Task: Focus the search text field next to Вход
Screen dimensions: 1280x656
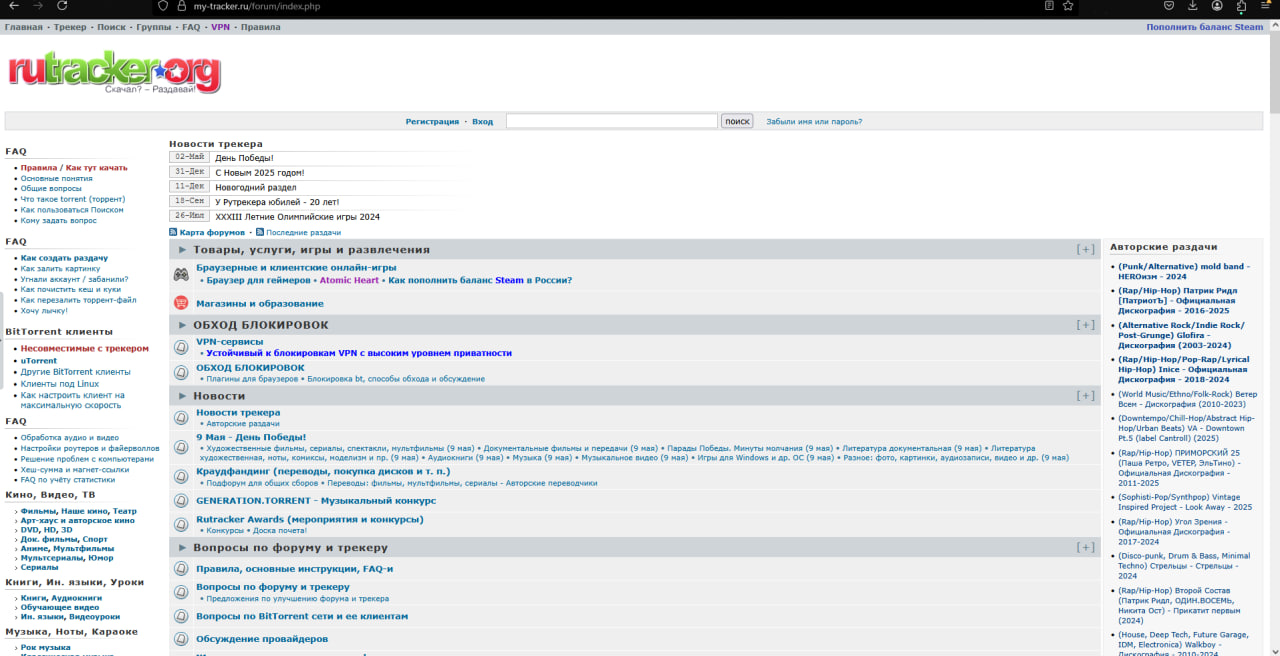Action: pos(611,121)
